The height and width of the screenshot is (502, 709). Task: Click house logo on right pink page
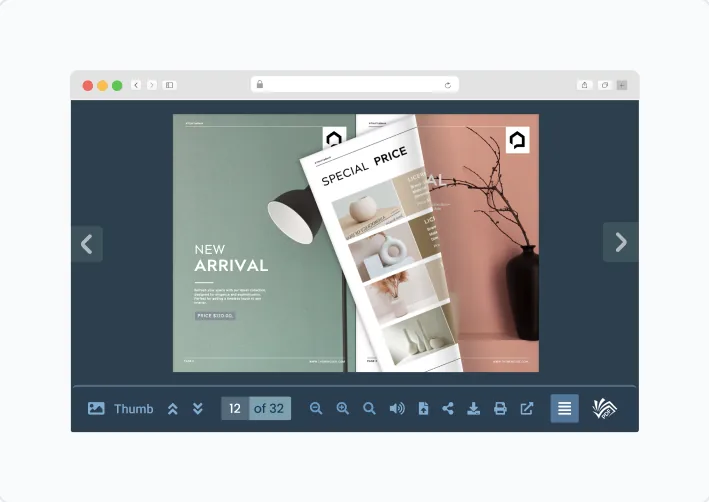[518, 140]
